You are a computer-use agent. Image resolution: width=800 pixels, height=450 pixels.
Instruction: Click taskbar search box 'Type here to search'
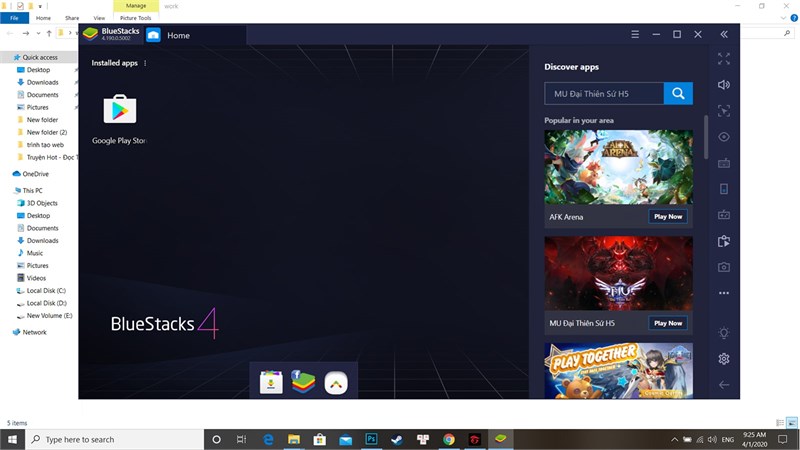114,439
